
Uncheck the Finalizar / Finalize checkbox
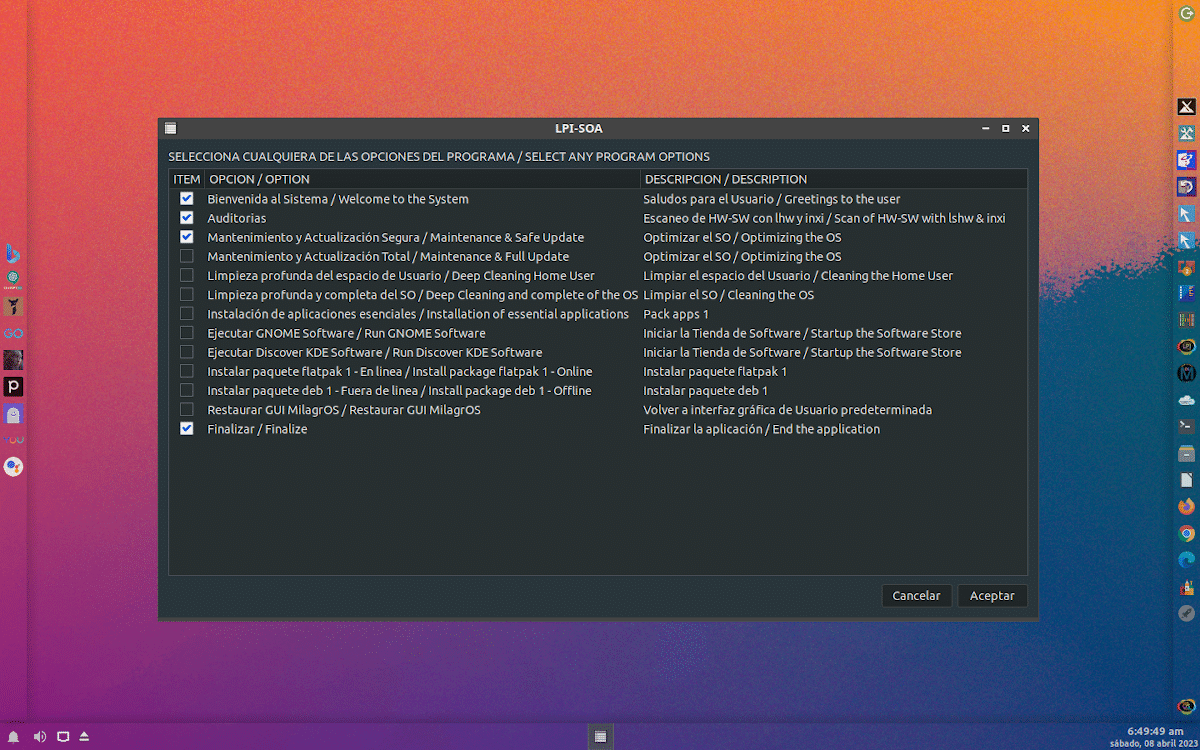(187, 429)
